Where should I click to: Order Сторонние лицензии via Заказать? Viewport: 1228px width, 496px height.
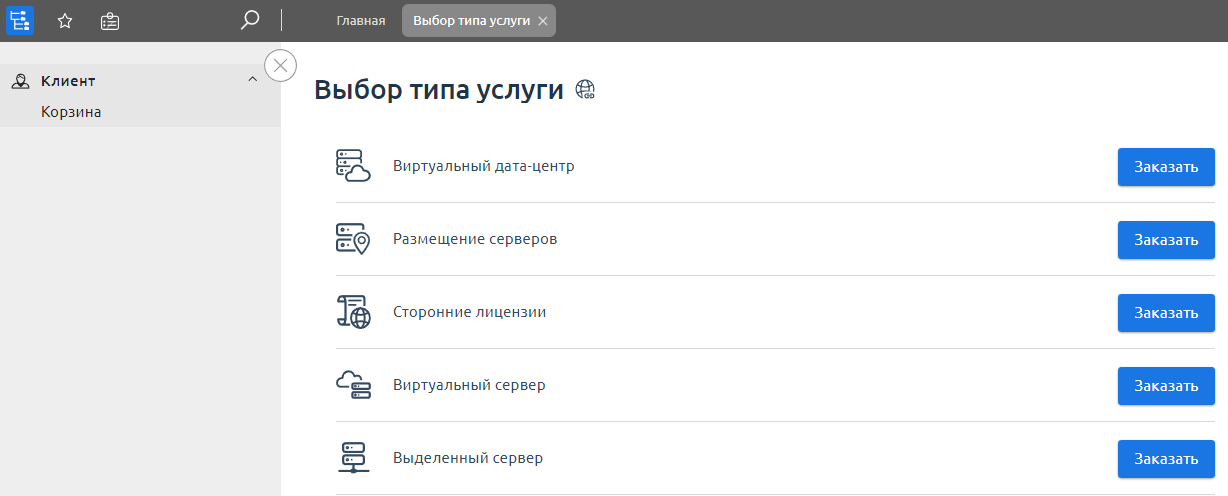point(1165,313)
